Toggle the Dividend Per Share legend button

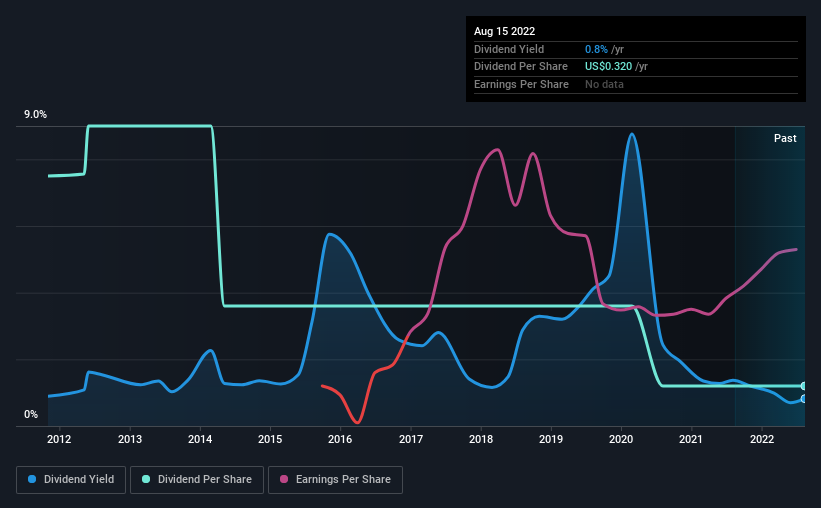coord(197,480)
